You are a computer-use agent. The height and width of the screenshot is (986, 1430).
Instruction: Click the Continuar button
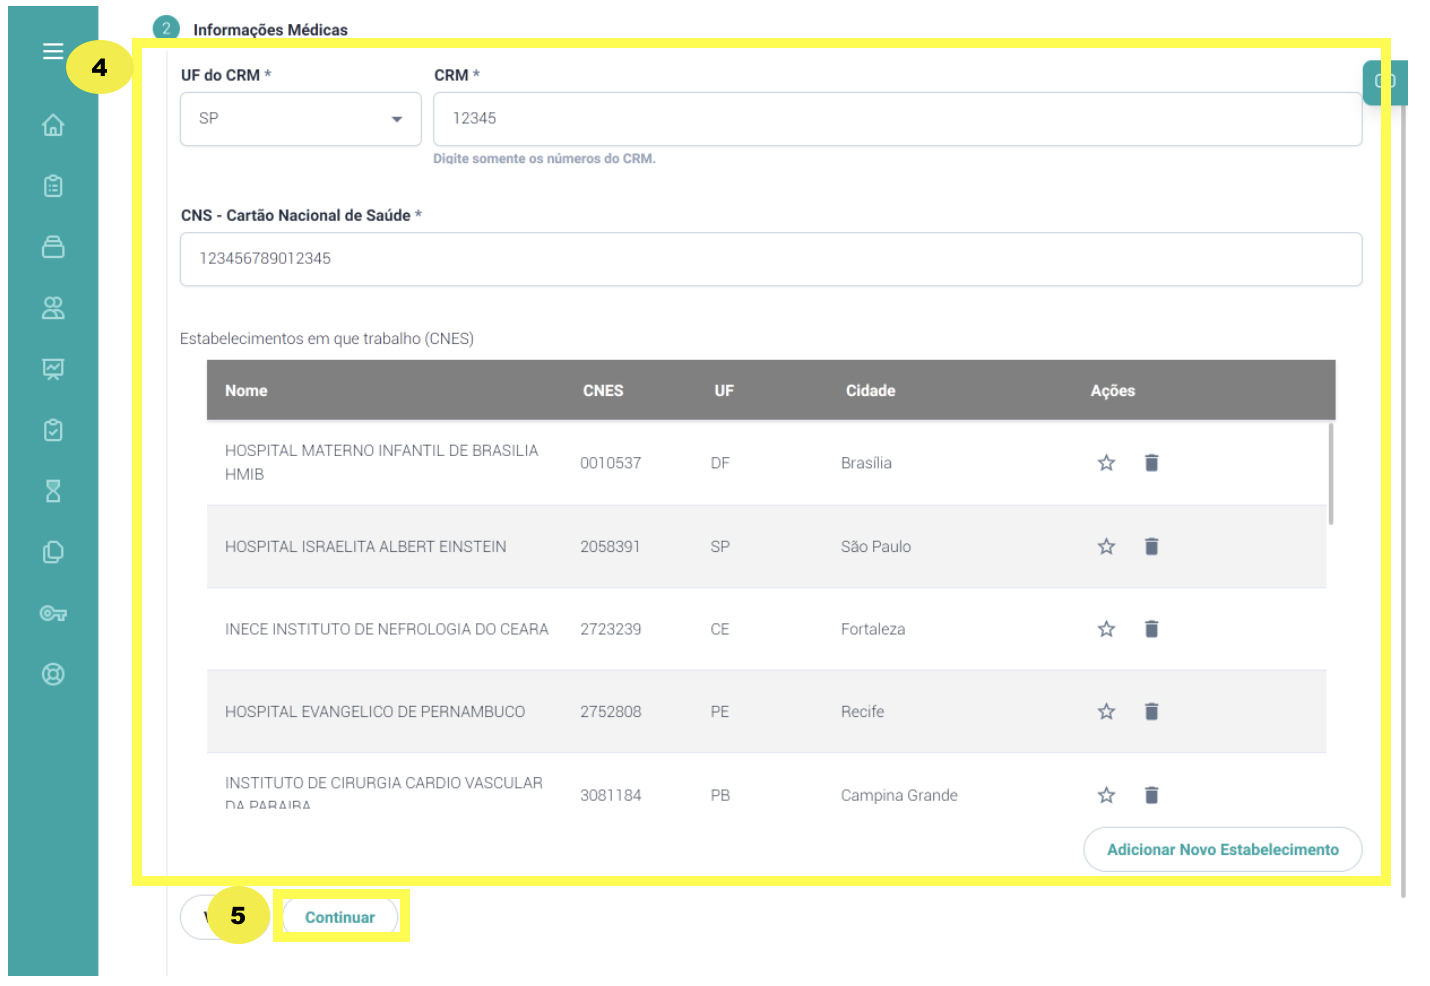tap(340, 917)
